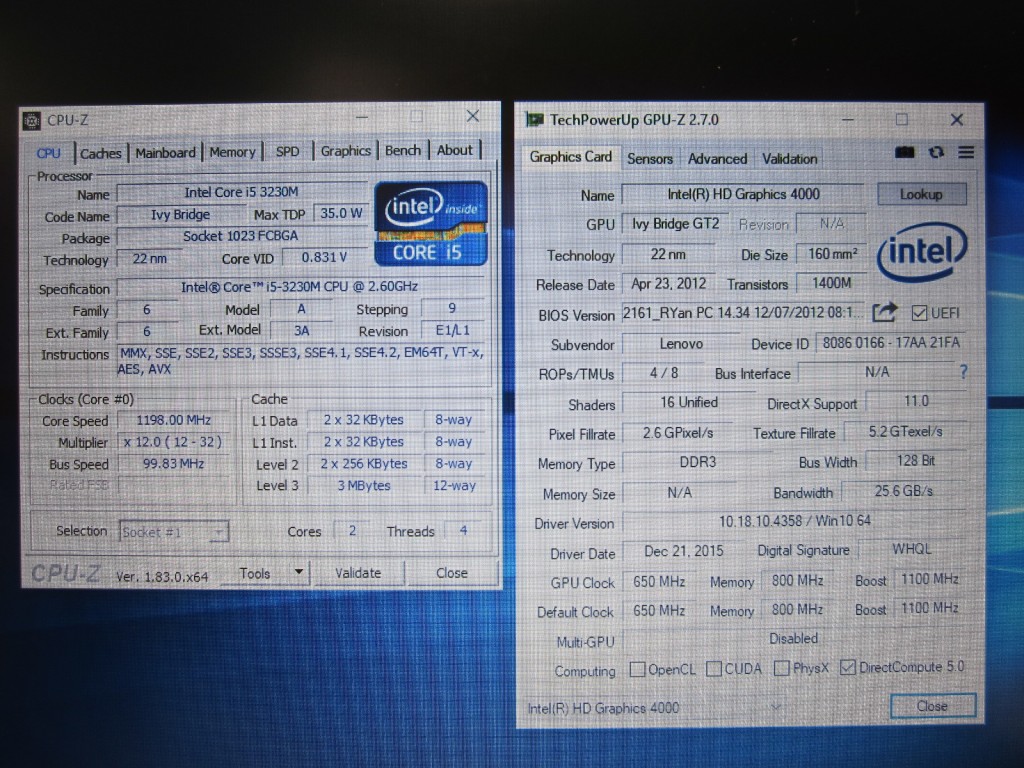Click the CPU-Z title bar app icon

(32, 120)
